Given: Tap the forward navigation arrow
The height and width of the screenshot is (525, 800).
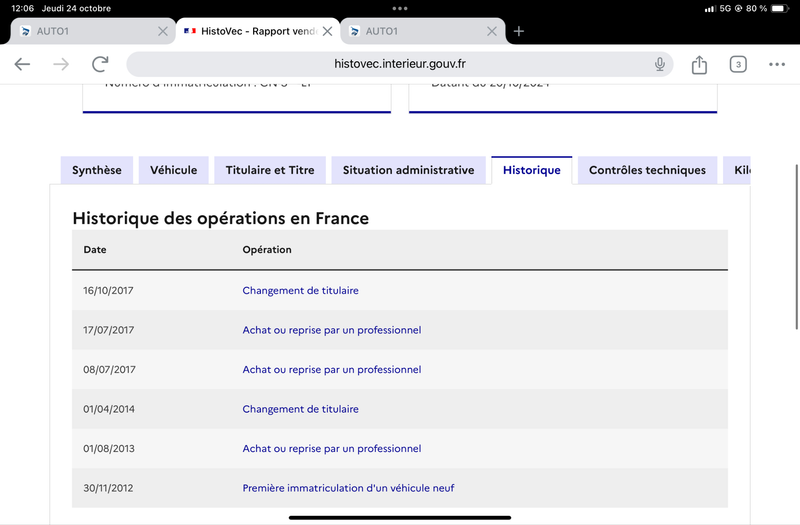Looking at the screenshot, I should click(x=61, y=64).
